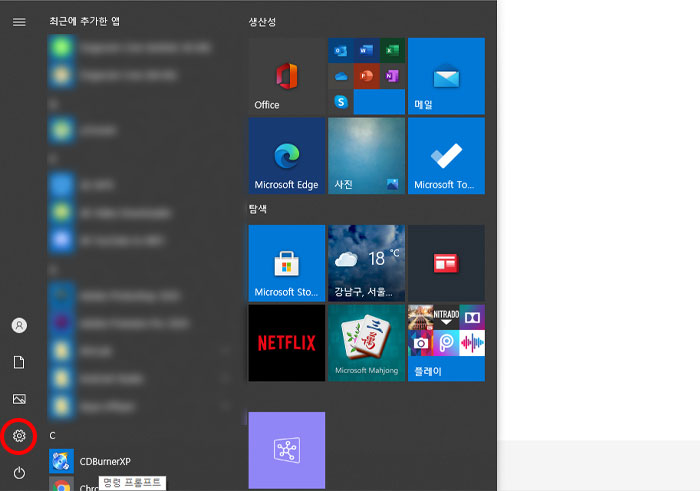The height and width of the screenshot is (491, 700).
Task: Launch the Office tile
Action: 287,76
